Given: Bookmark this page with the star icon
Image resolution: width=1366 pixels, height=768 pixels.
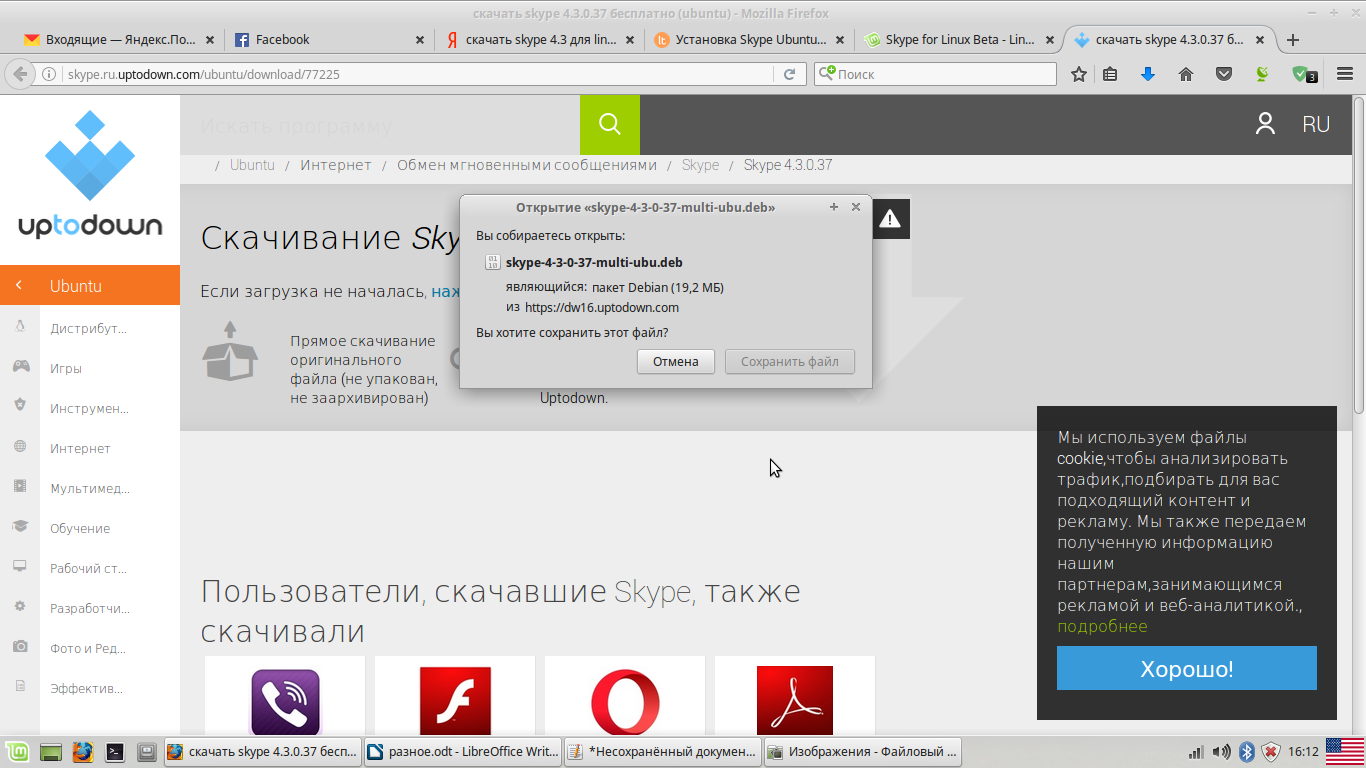Looking at the screenshot, I should [1079, 74].
